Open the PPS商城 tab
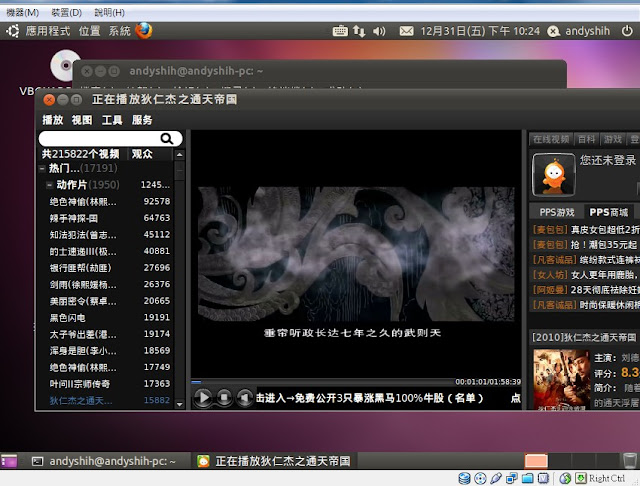 coord(609,212)
